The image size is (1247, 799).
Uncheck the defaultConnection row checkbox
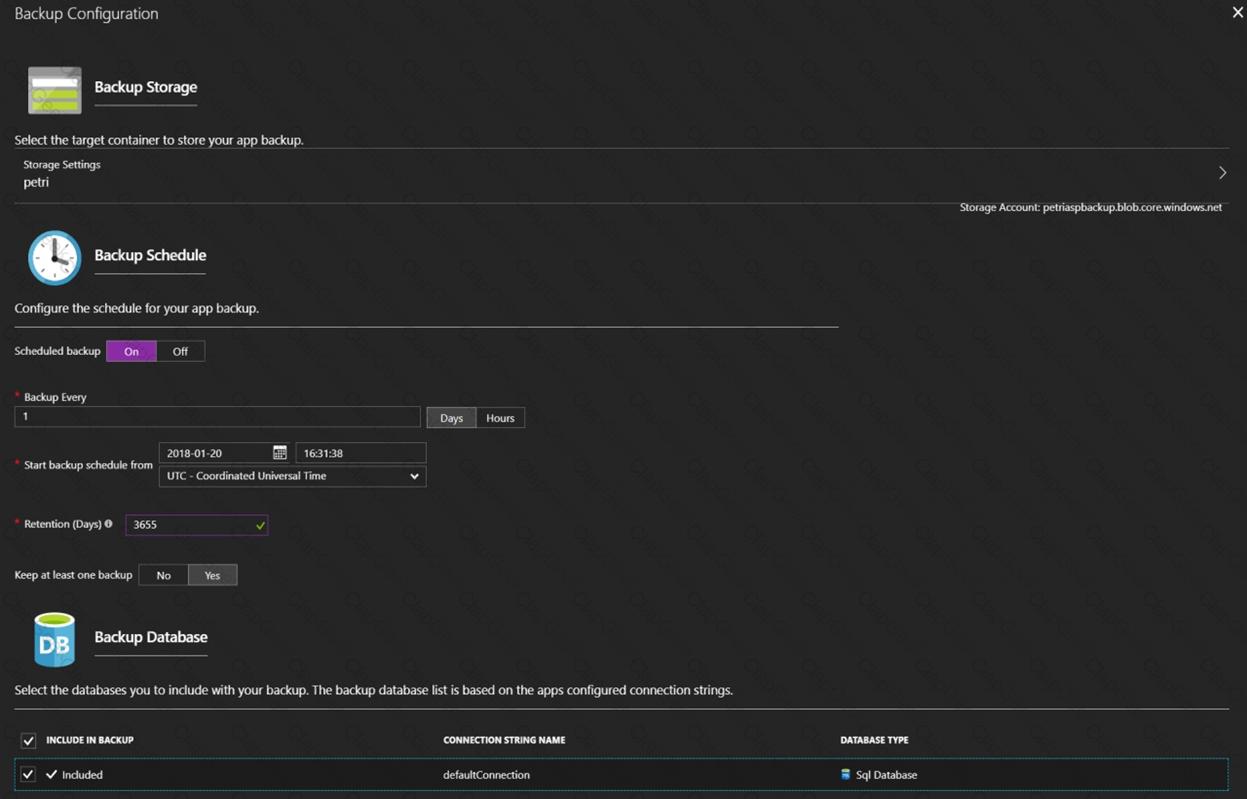pyautogui.click(x=28, y=775)
